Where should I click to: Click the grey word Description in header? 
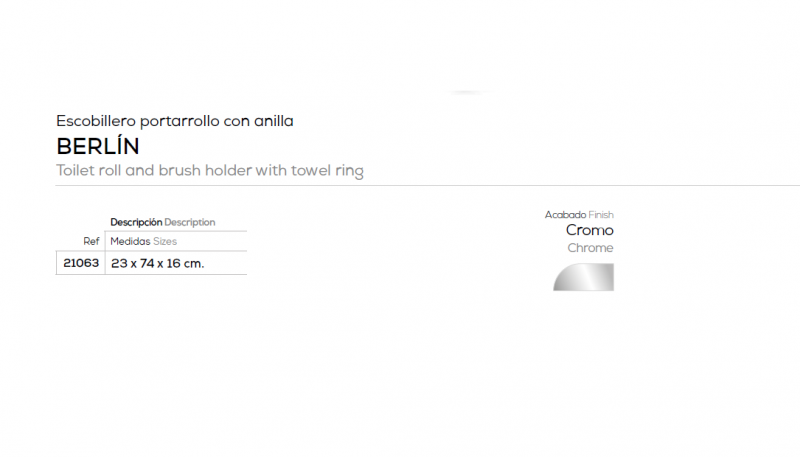pos(190,222)
